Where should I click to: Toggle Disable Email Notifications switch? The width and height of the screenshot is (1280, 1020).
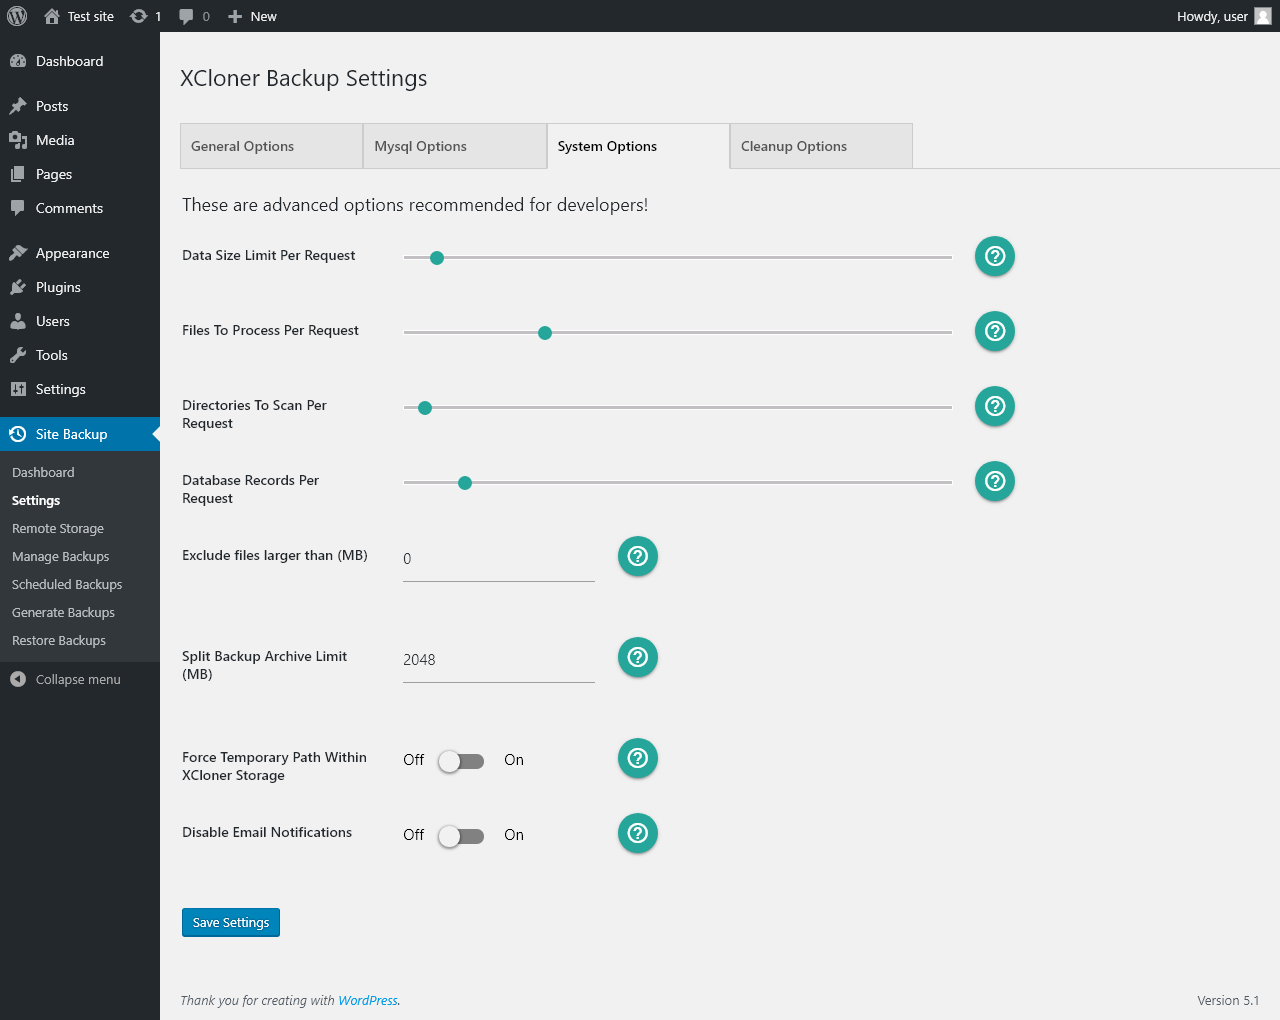pyautogui.click(x=461, y=836)
